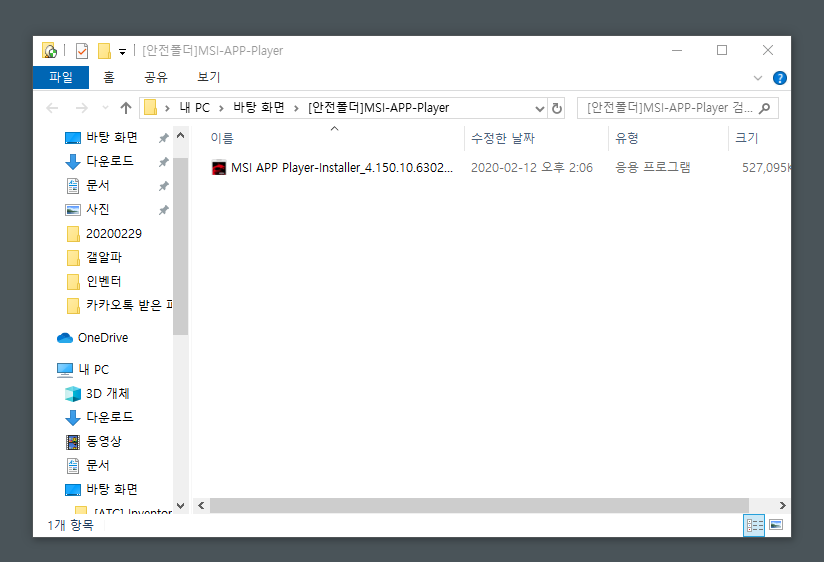Select the MSI APP Player-Installer file
This screenshot has height=562, width=824.
pyautogui.click(x=342, y=168)
